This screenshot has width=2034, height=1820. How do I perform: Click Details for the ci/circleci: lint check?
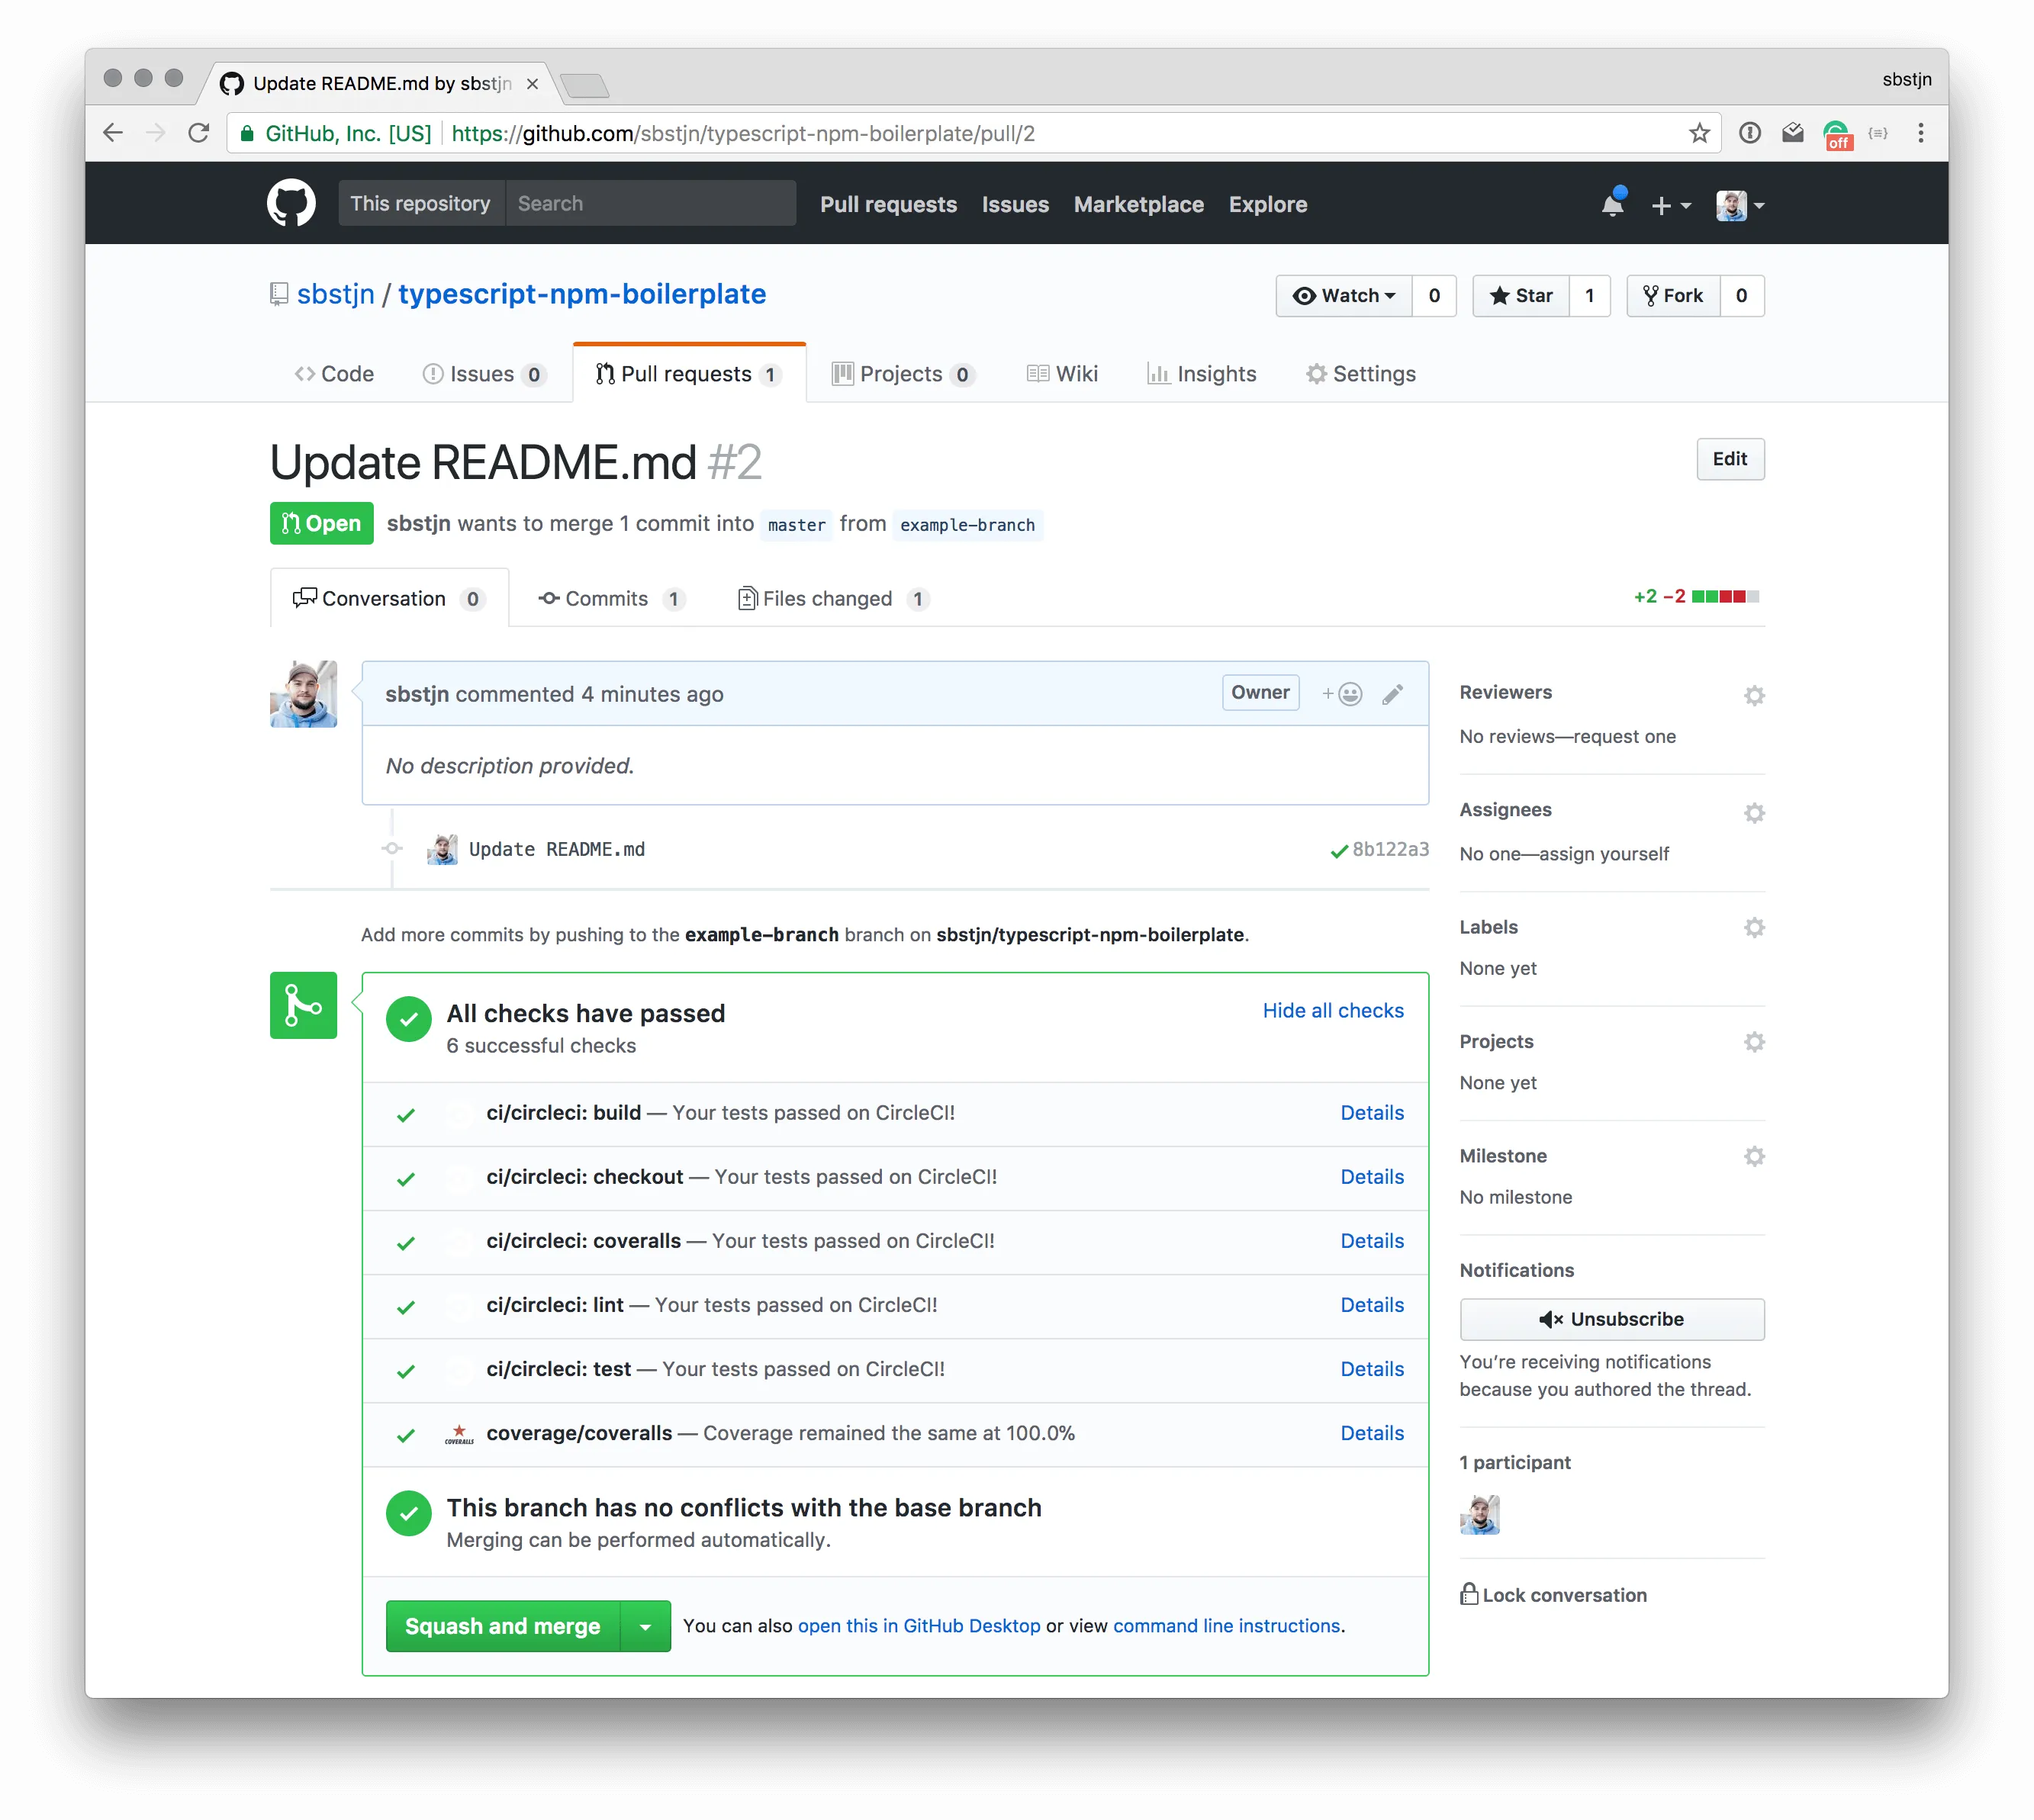point(1372,1305)
